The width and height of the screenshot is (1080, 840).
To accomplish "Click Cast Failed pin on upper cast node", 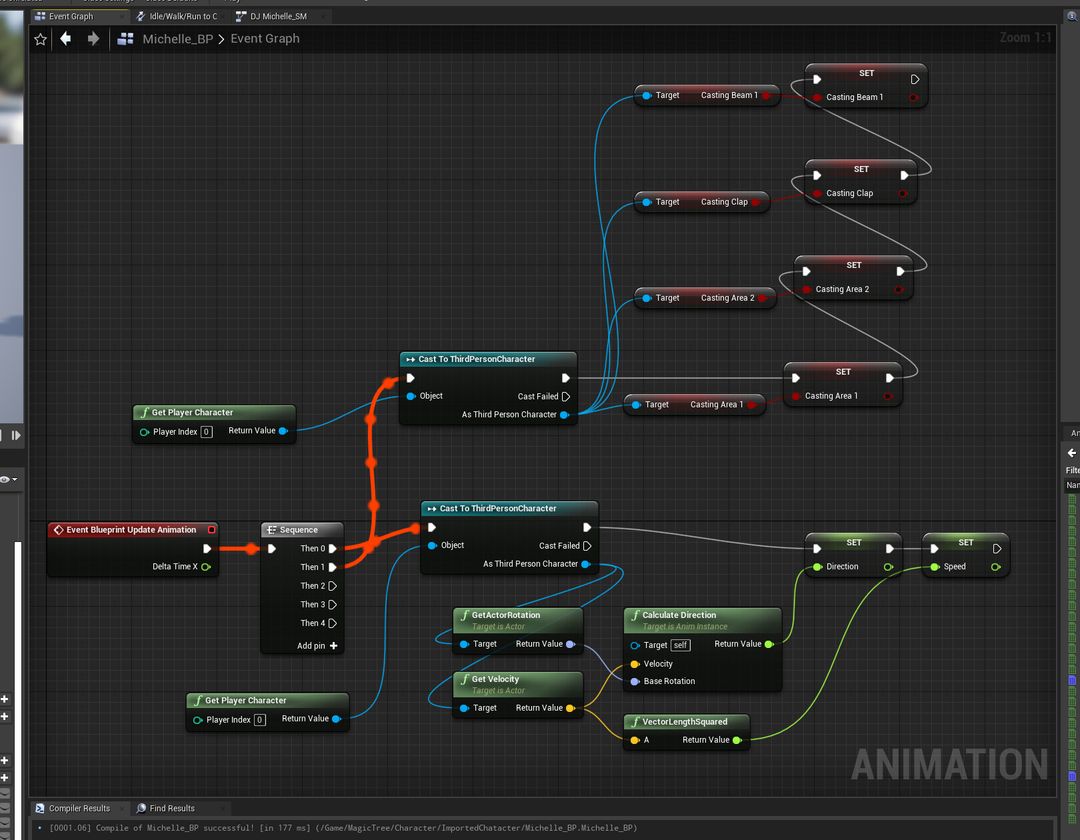I will click(565, 397).
